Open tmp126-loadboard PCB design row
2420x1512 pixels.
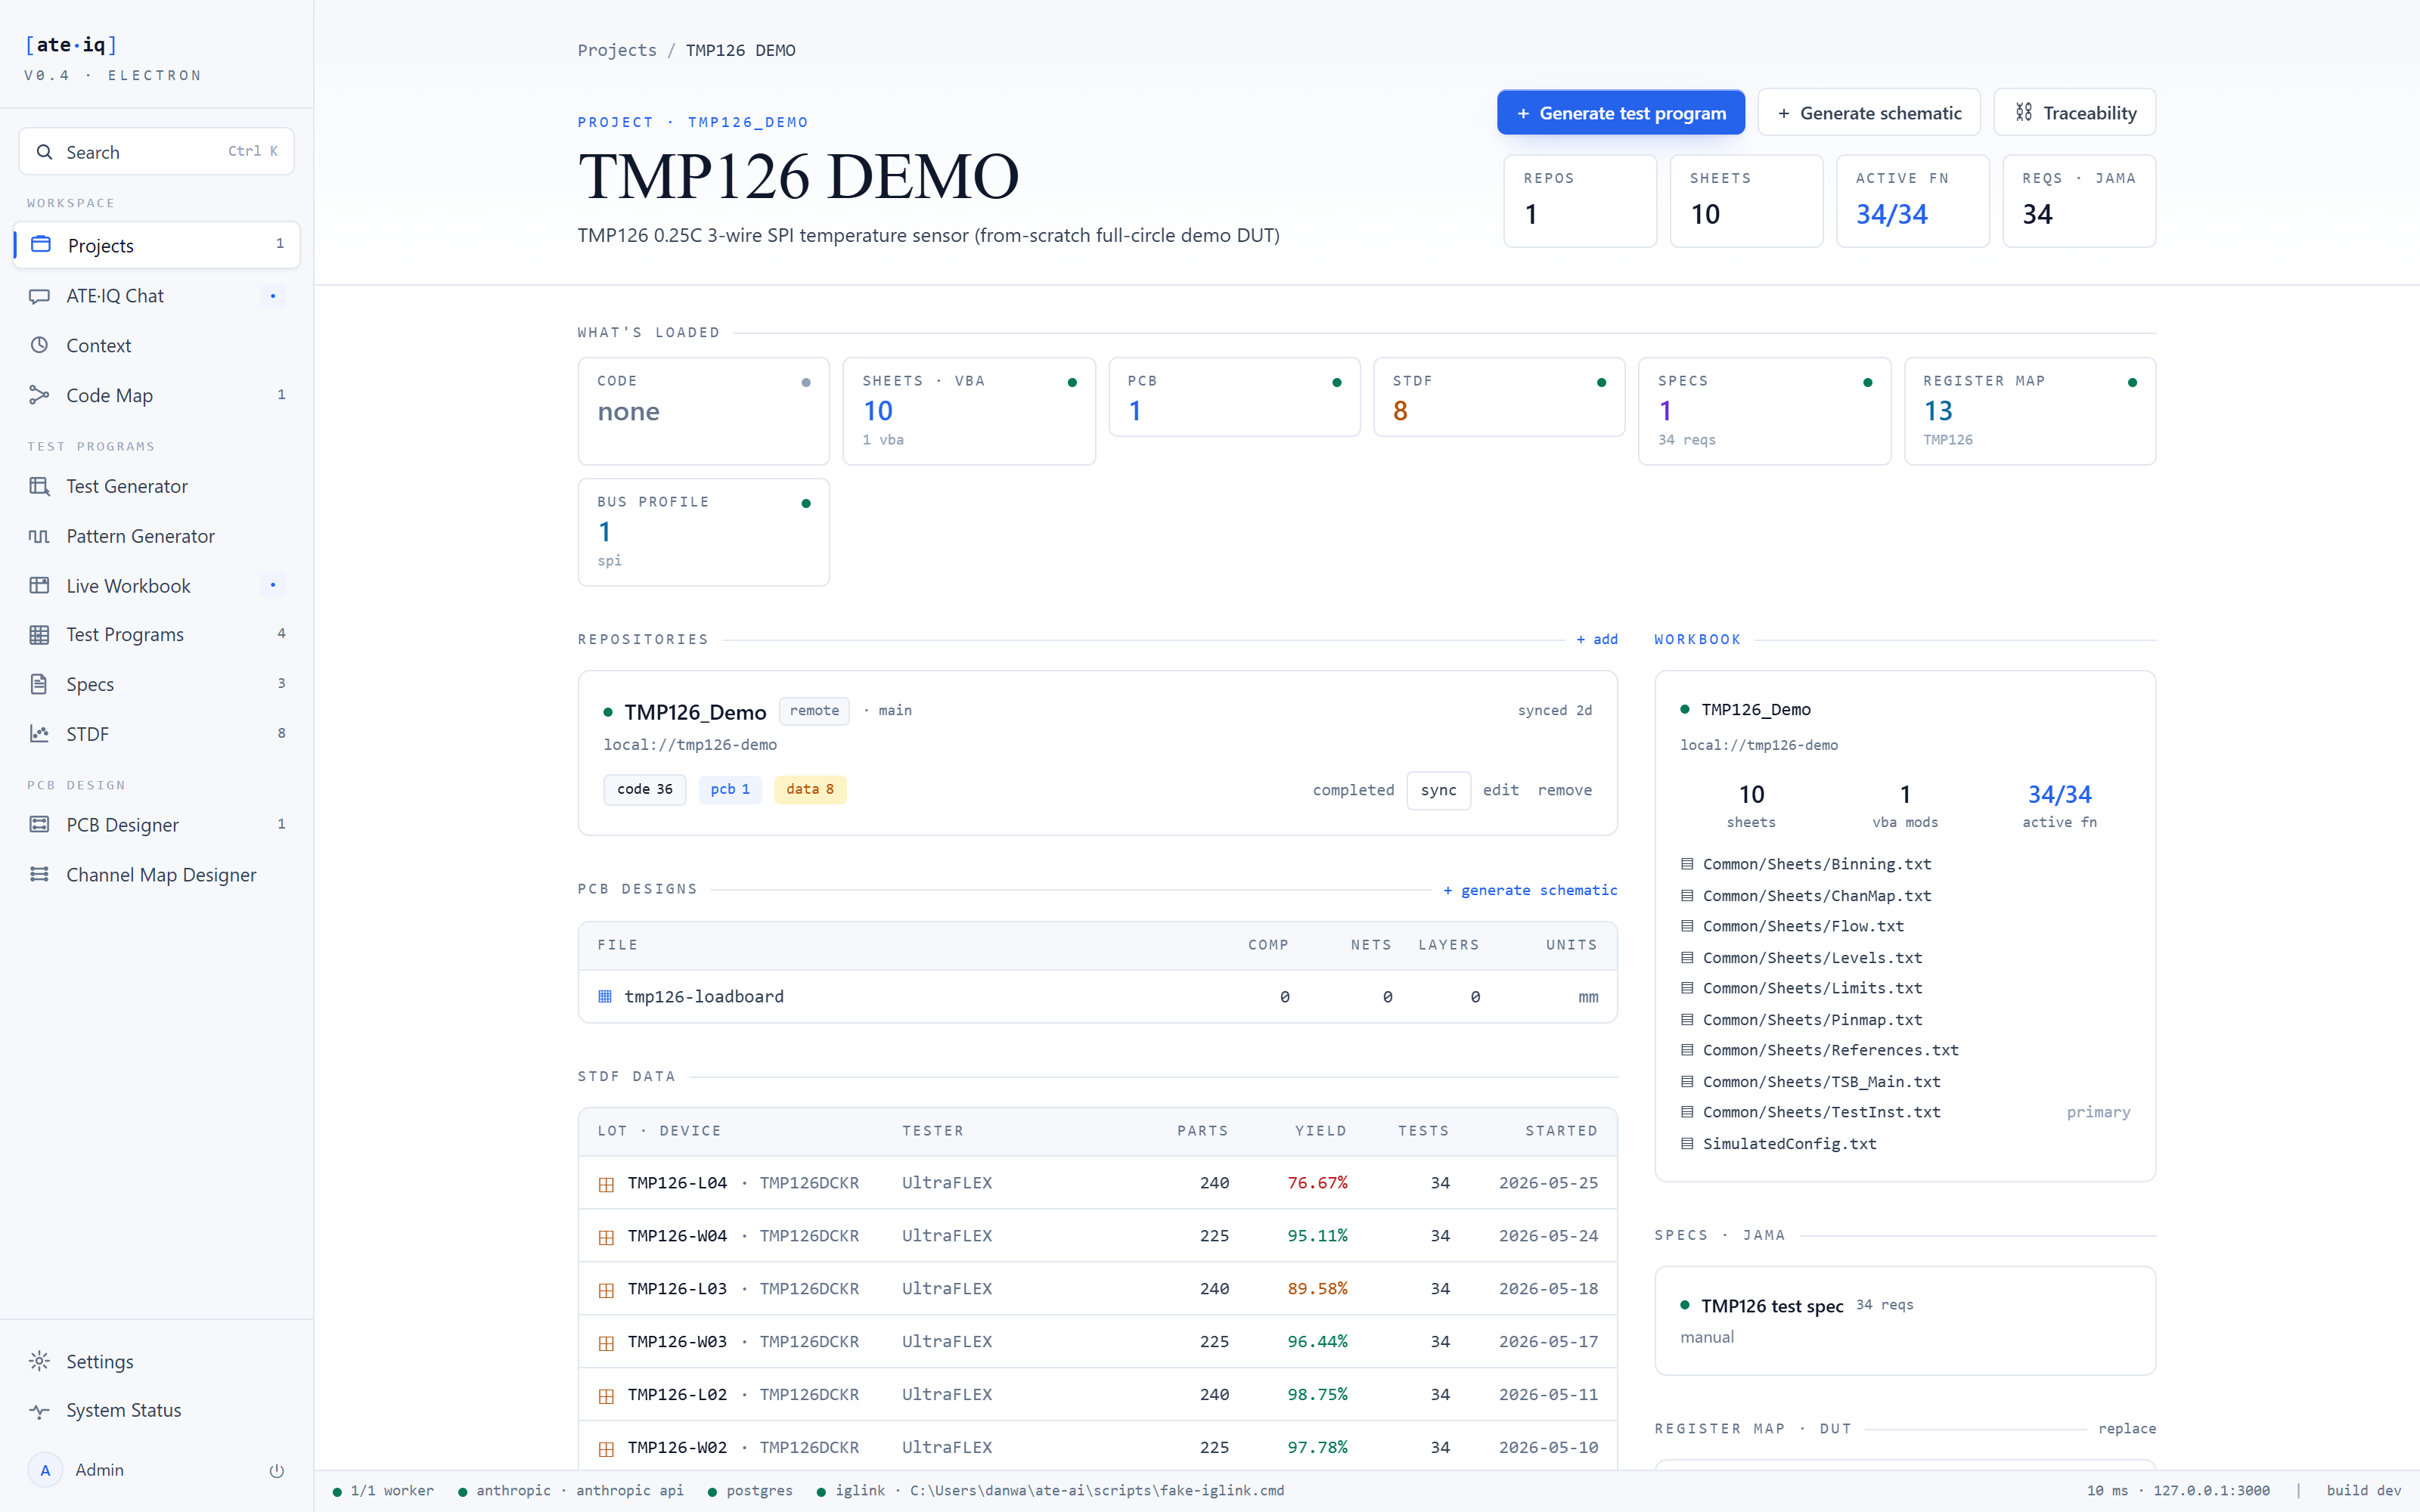[x=1098, y=996]
